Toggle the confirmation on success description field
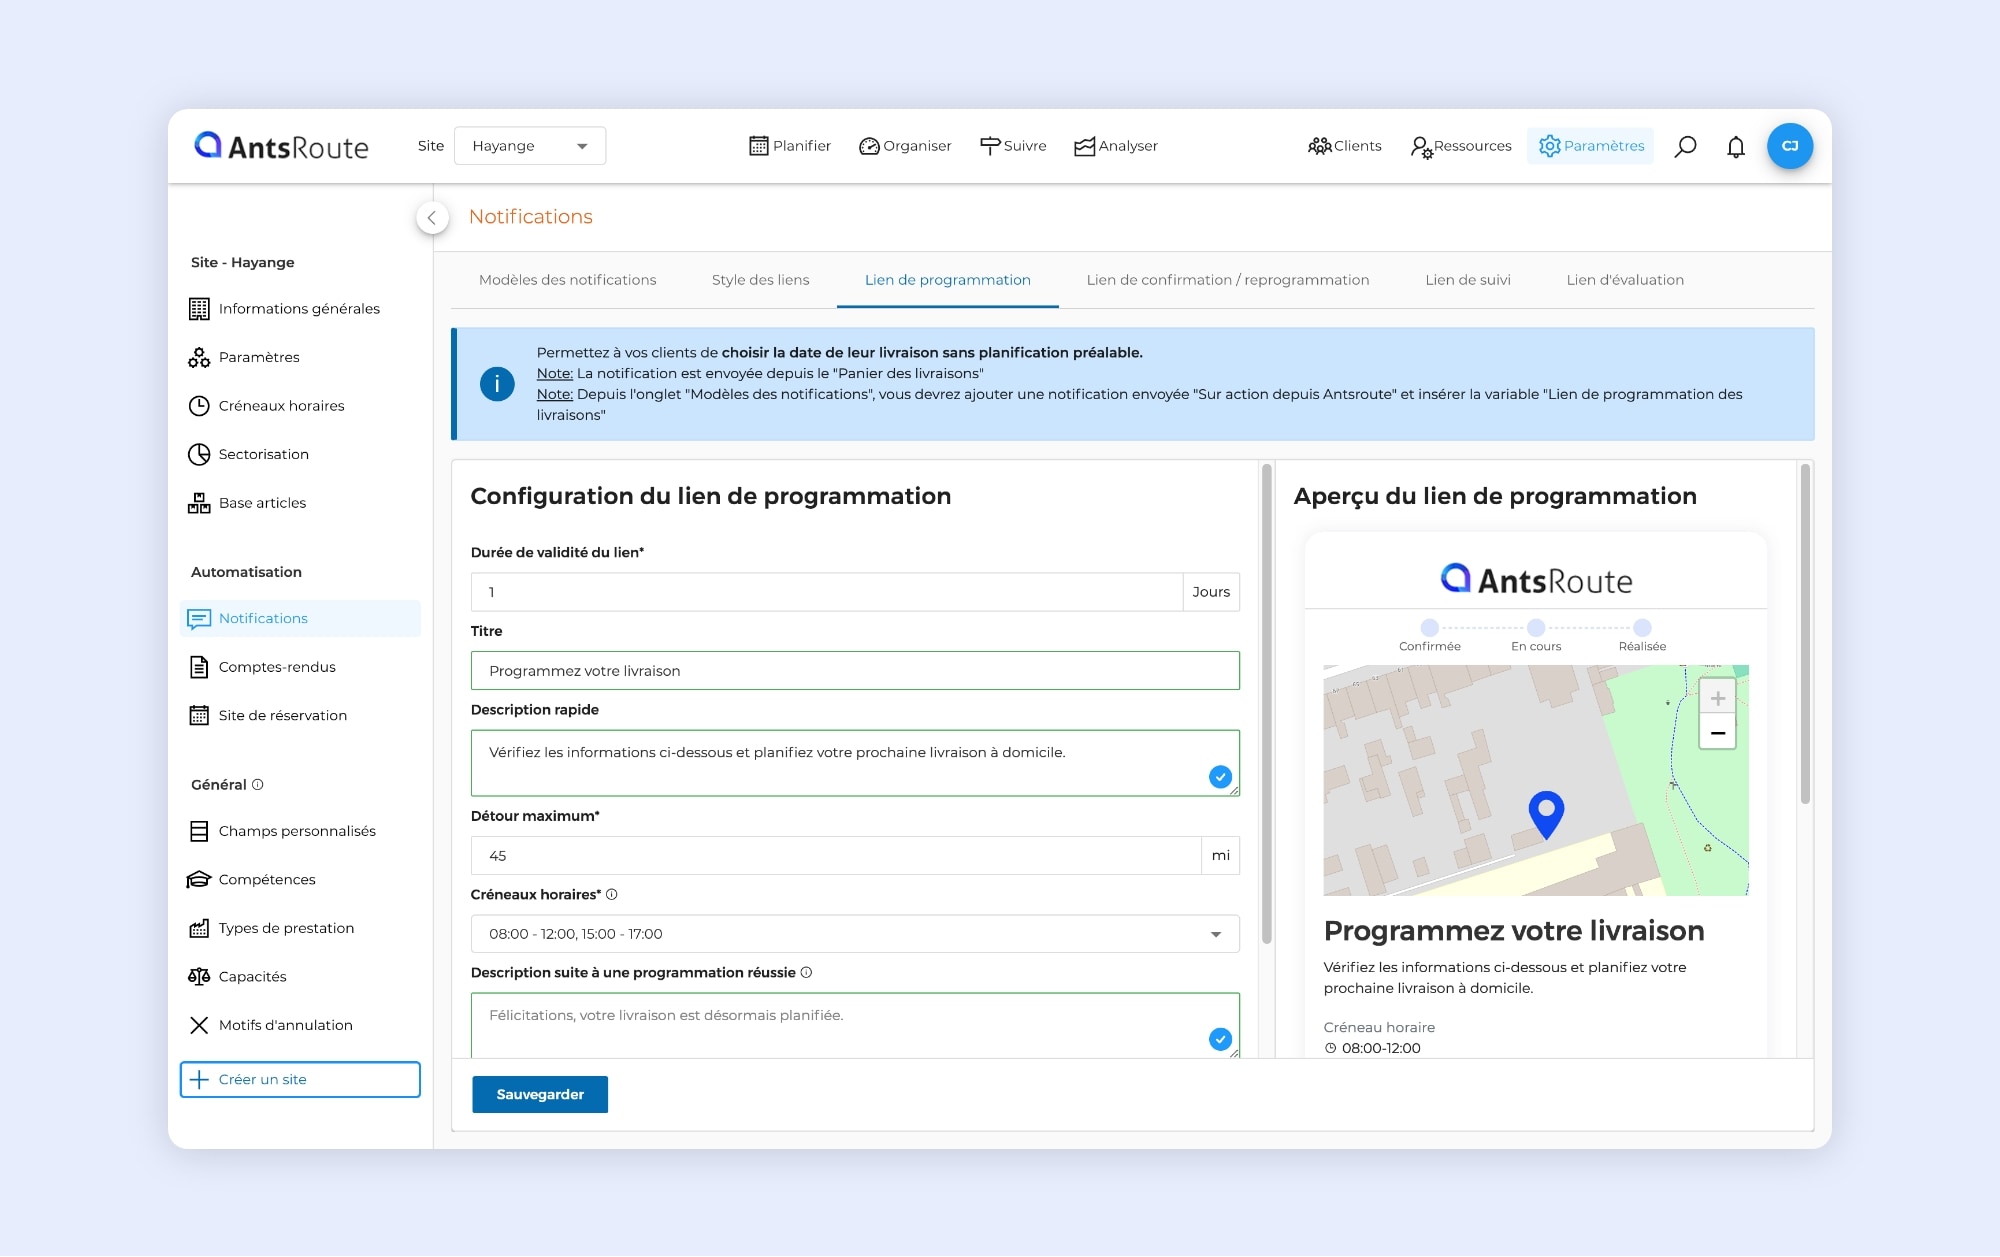 [1220, 1039]
